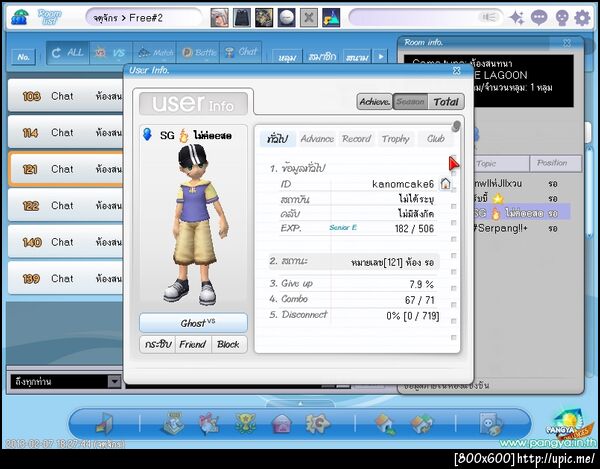Click the สนาม column header

coord(357,57)
